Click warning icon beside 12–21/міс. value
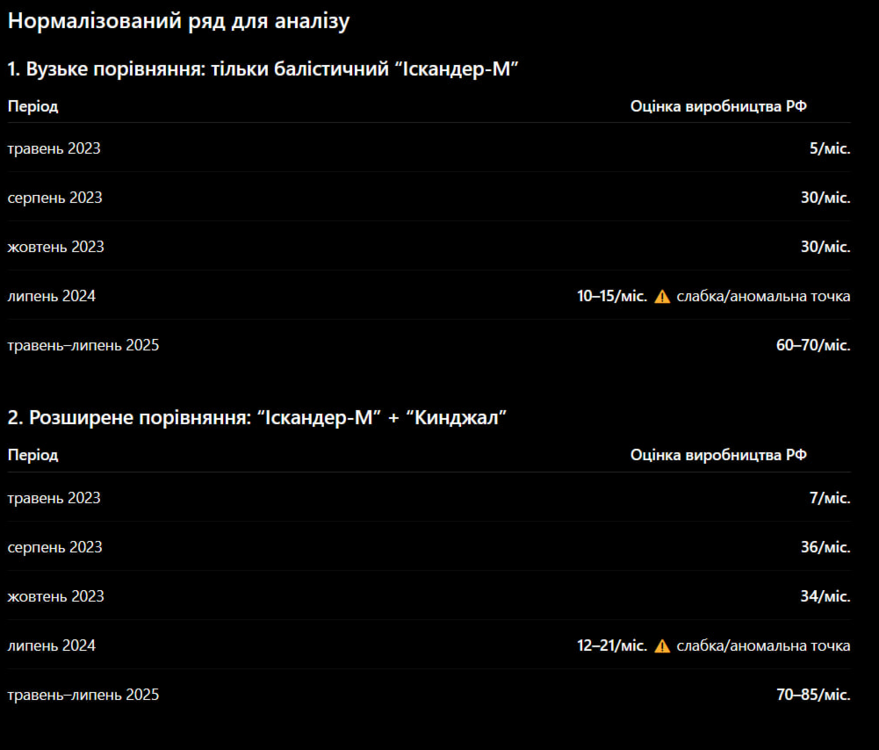879x750 pixels. click(662, 646)
